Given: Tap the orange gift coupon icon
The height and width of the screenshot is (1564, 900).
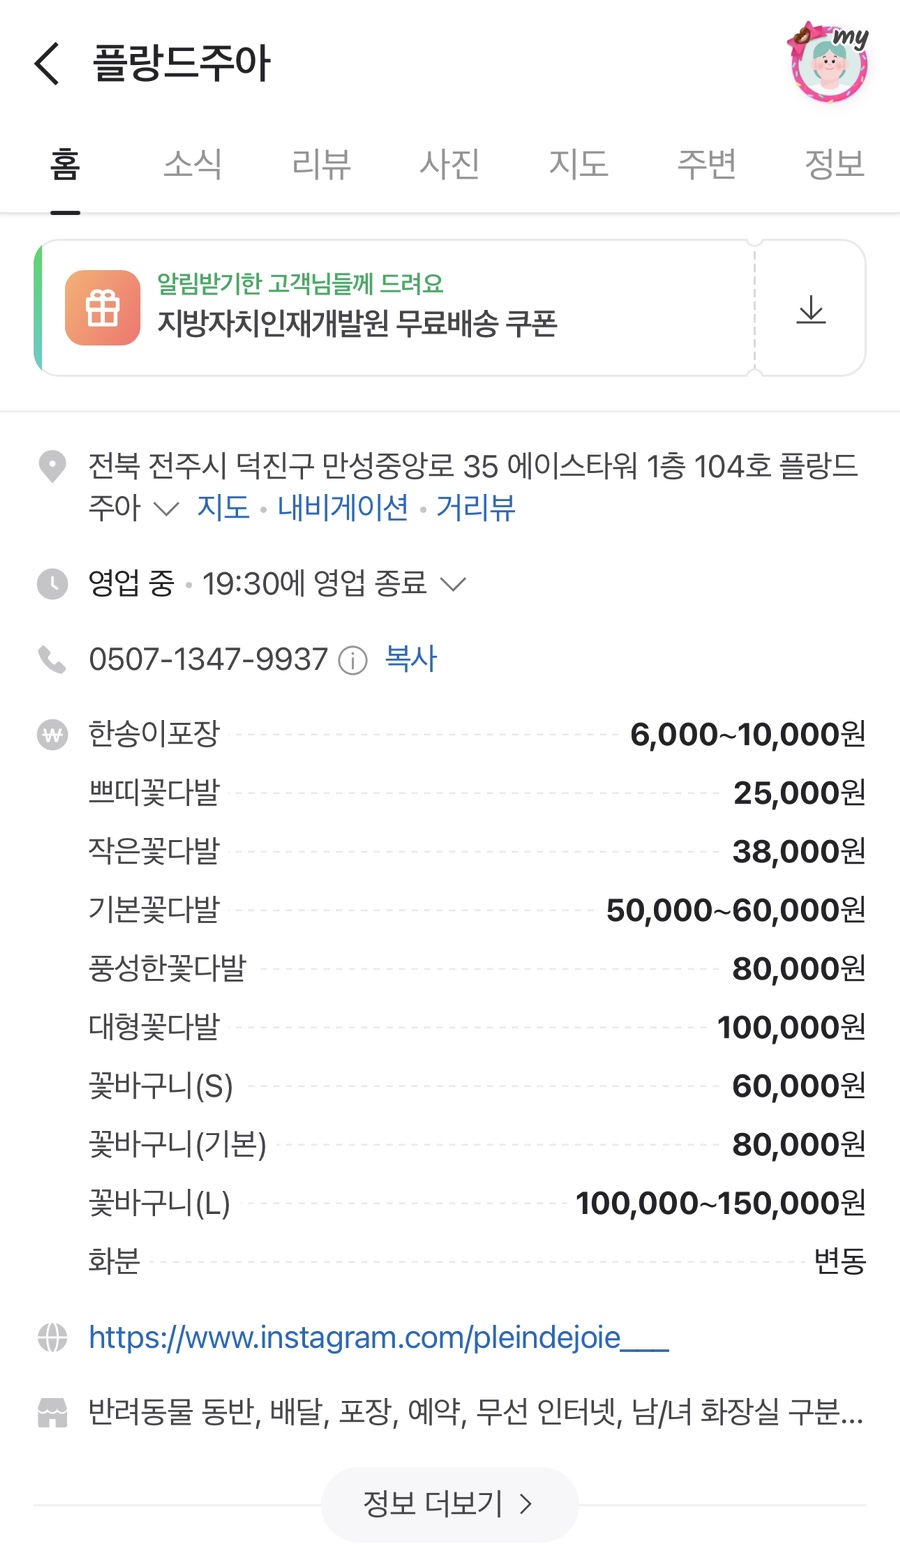Looking at the screenshot, I should click(x=103, y=308).
